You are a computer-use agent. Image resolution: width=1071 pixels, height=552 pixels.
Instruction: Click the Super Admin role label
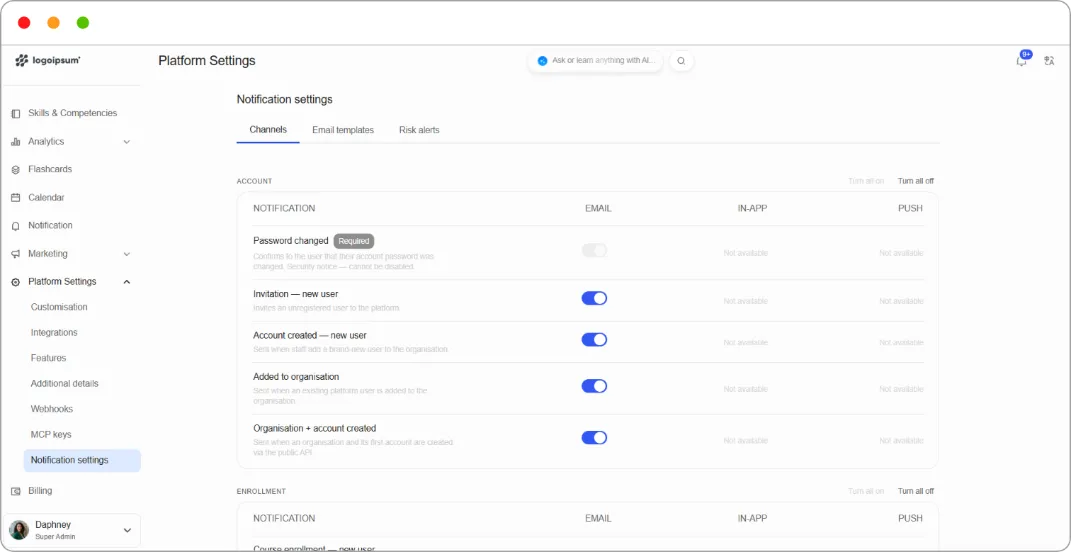pyautogui.click(x=55, y=537)
